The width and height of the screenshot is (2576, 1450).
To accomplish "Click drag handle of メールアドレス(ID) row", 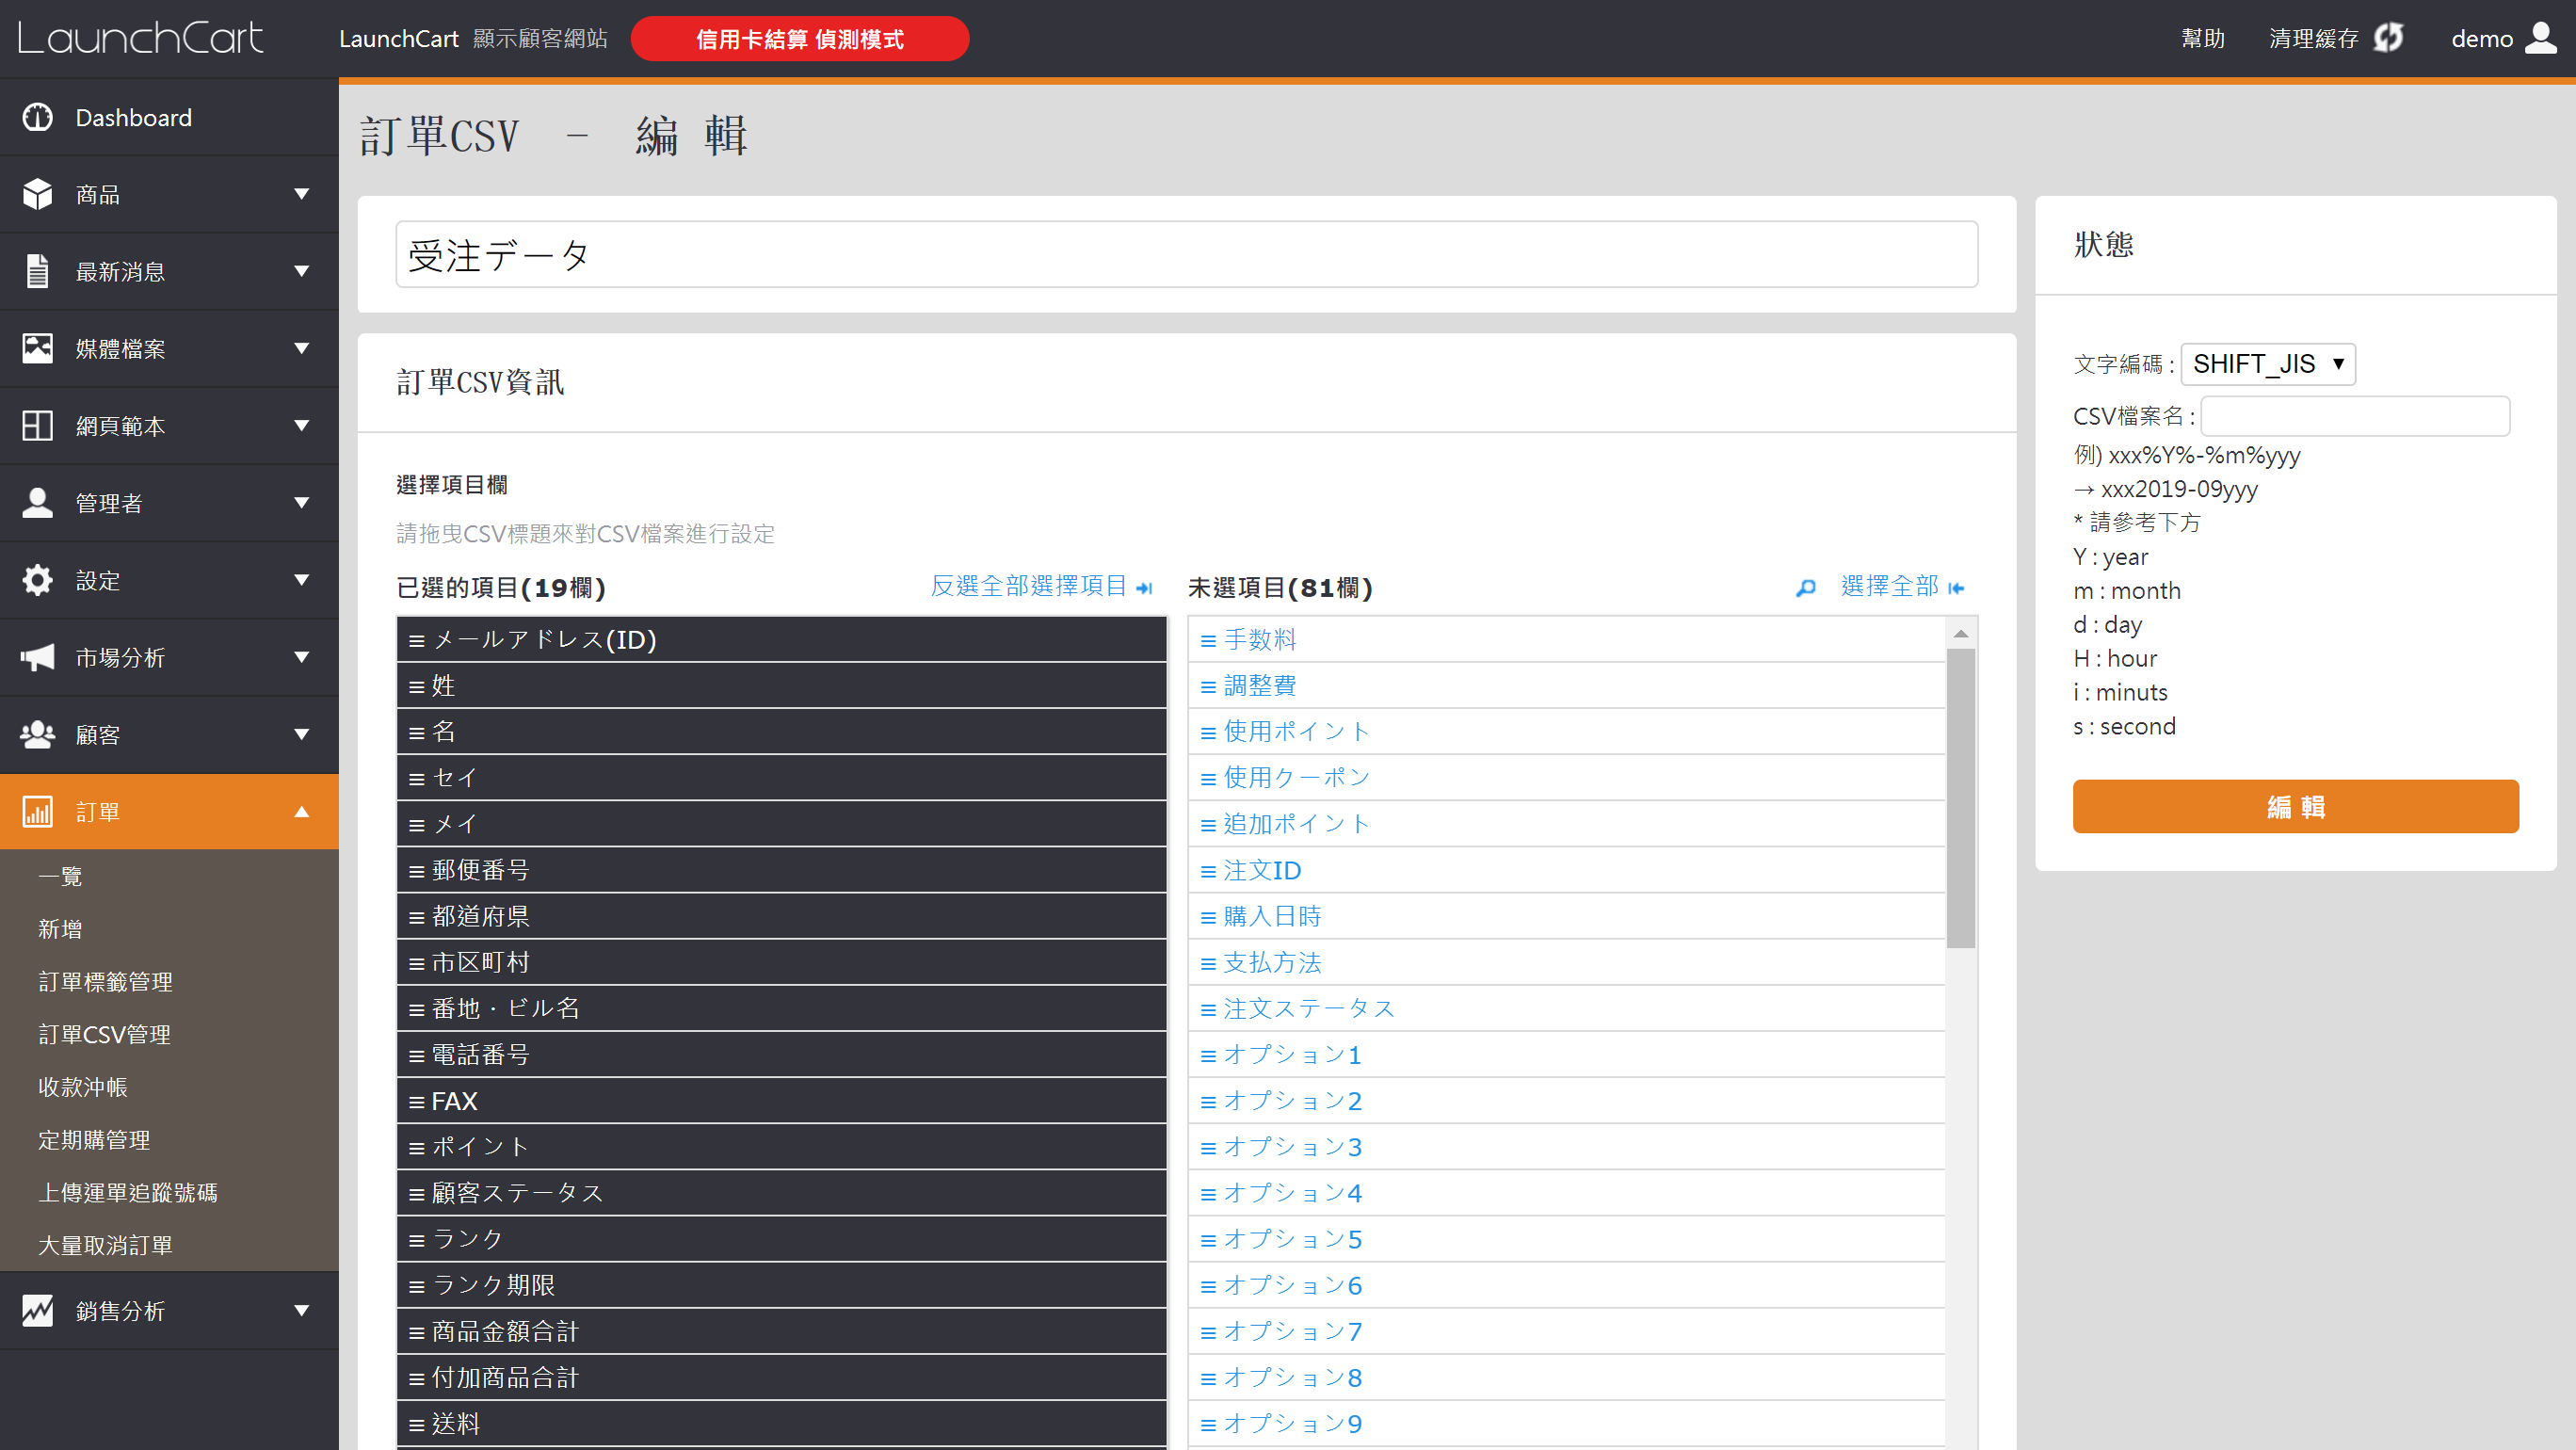I will tap(417, 641).
